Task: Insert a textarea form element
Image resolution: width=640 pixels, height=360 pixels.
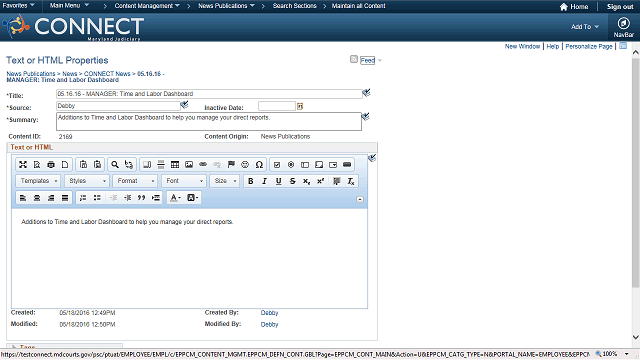Action: (319, 164)
